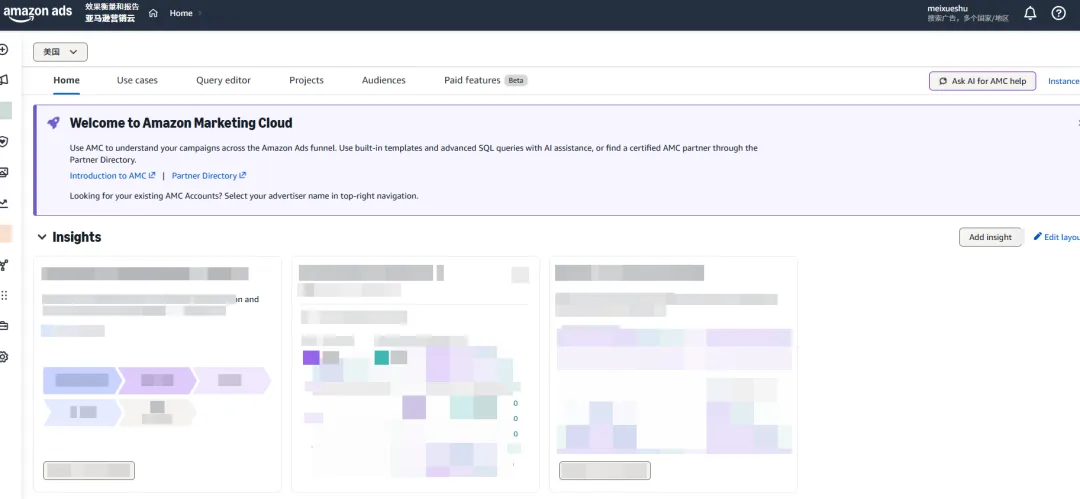Open the meixueshu account switcher
Screen dimensions: 1080x499
[x=968, y=13]
